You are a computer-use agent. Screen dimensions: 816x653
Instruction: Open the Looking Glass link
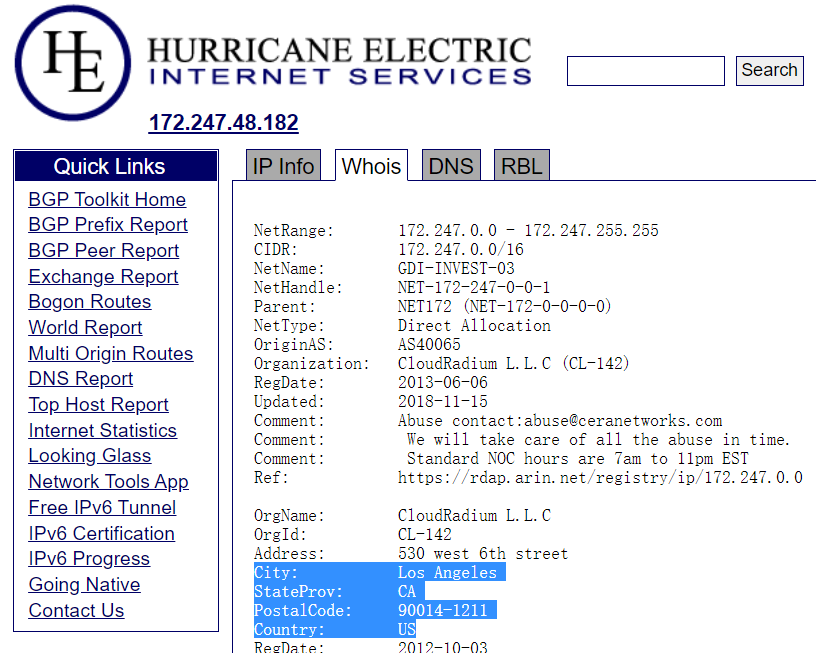[x=90, y=456]
